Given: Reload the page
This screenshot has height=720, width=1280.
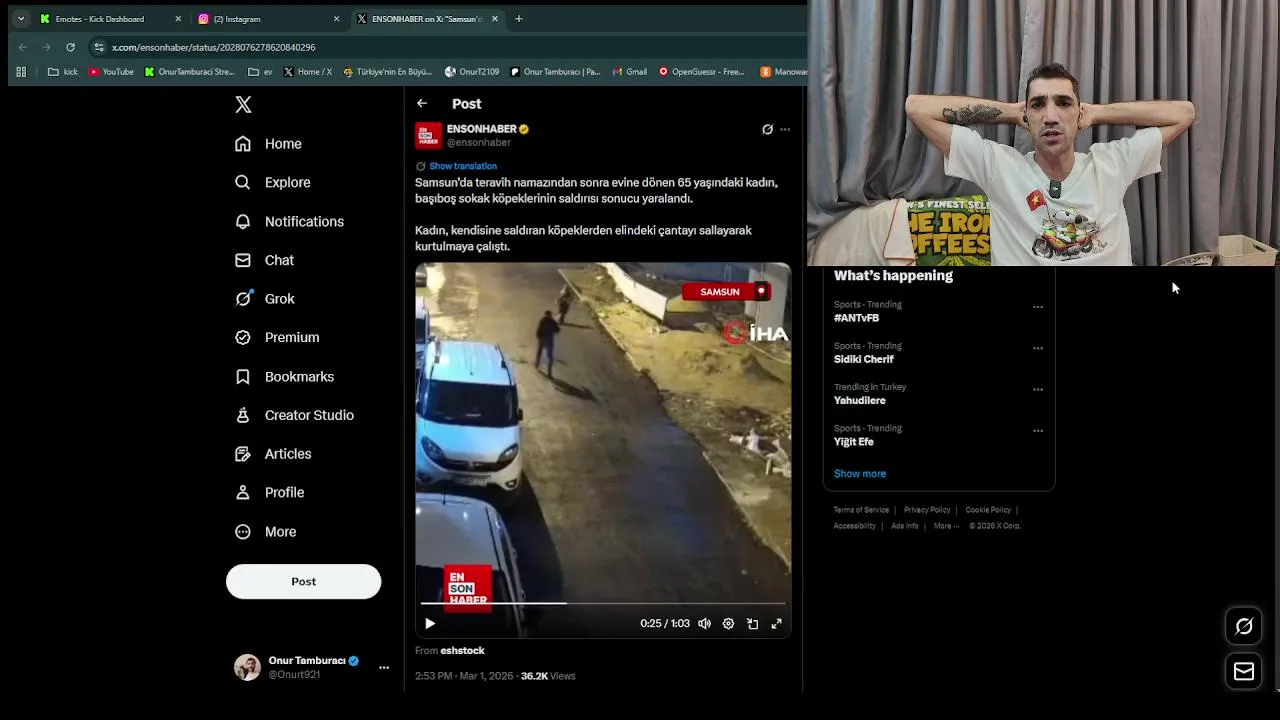Looking at the screenshot, I should 70,47.
